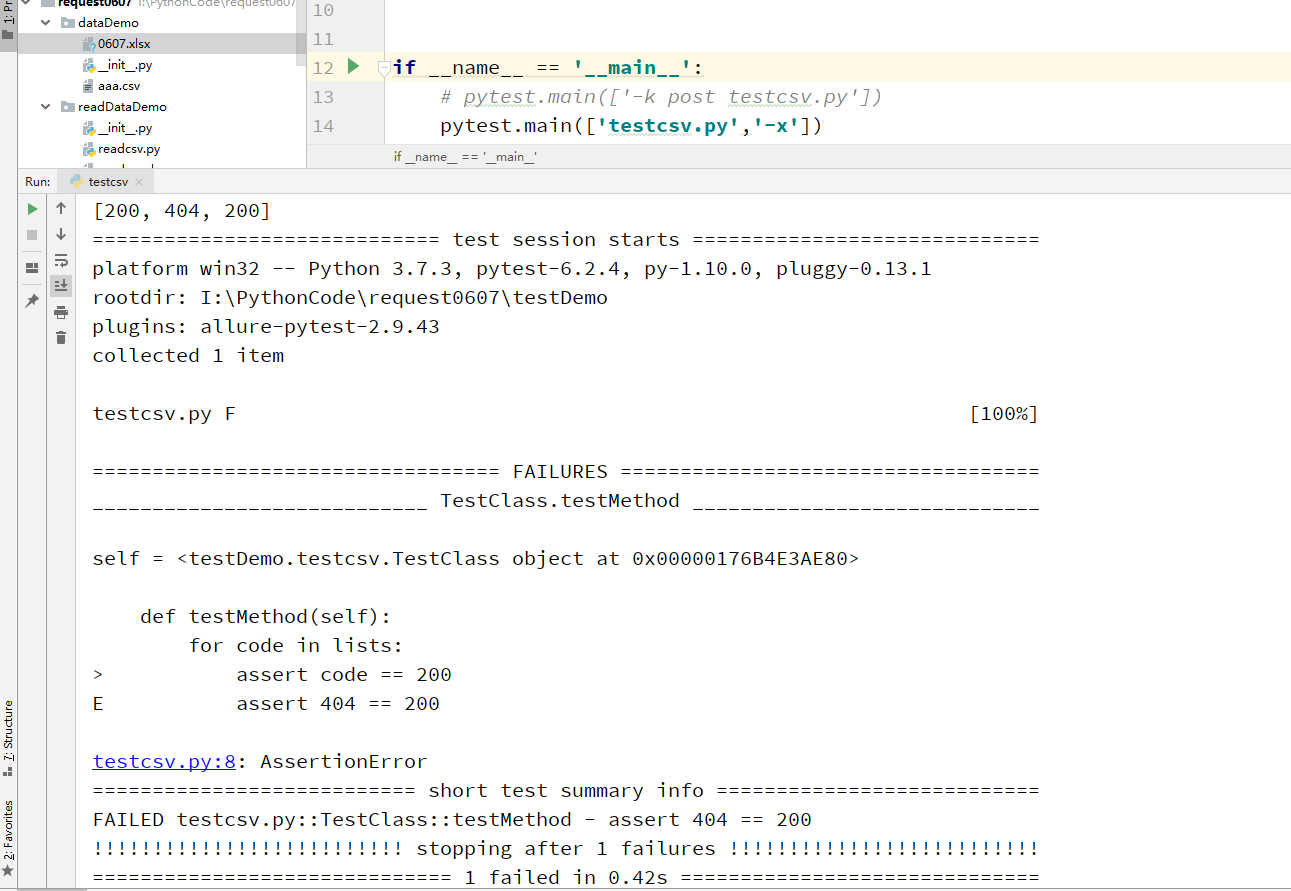Fold the if __name__ block at line 12

click(x=383, y=68)
